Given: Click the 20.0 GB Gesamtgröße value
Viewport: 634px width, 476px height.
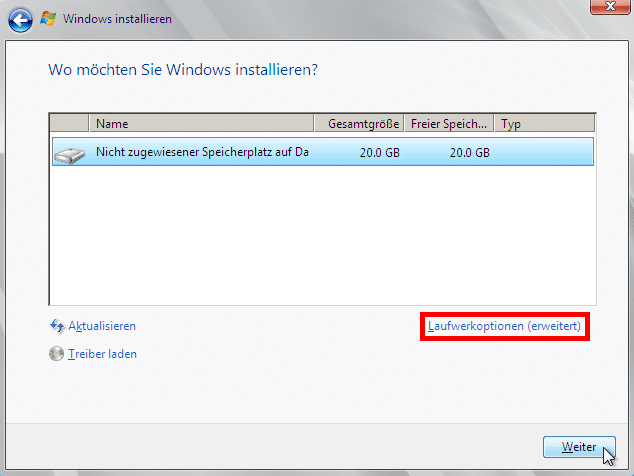Looking at the screenshot, I should click(x=380, y=152).
